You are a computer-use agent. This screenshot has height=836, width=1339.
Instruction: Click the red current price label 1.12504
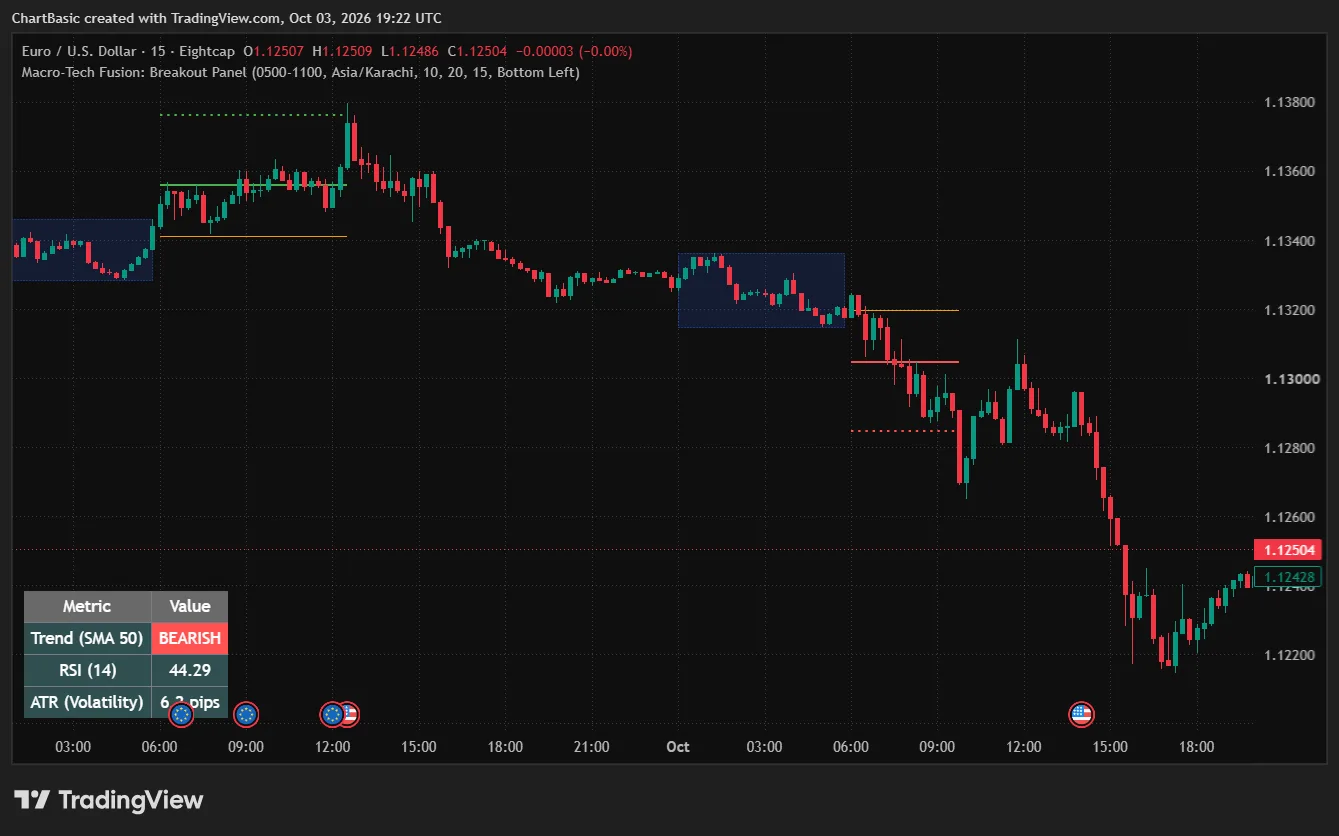1288,550
